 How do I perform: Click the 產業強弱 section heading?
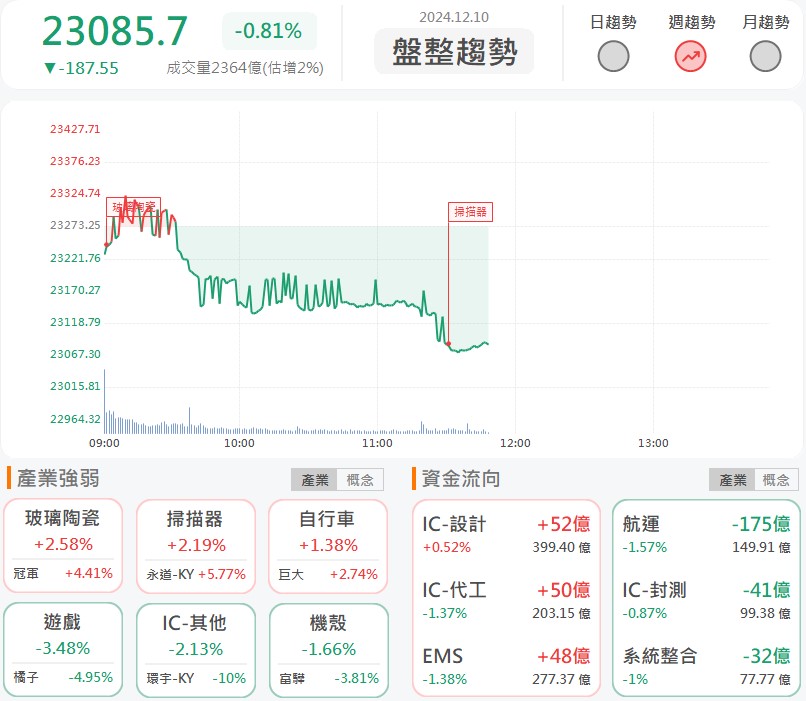click(x=58, y=478)
